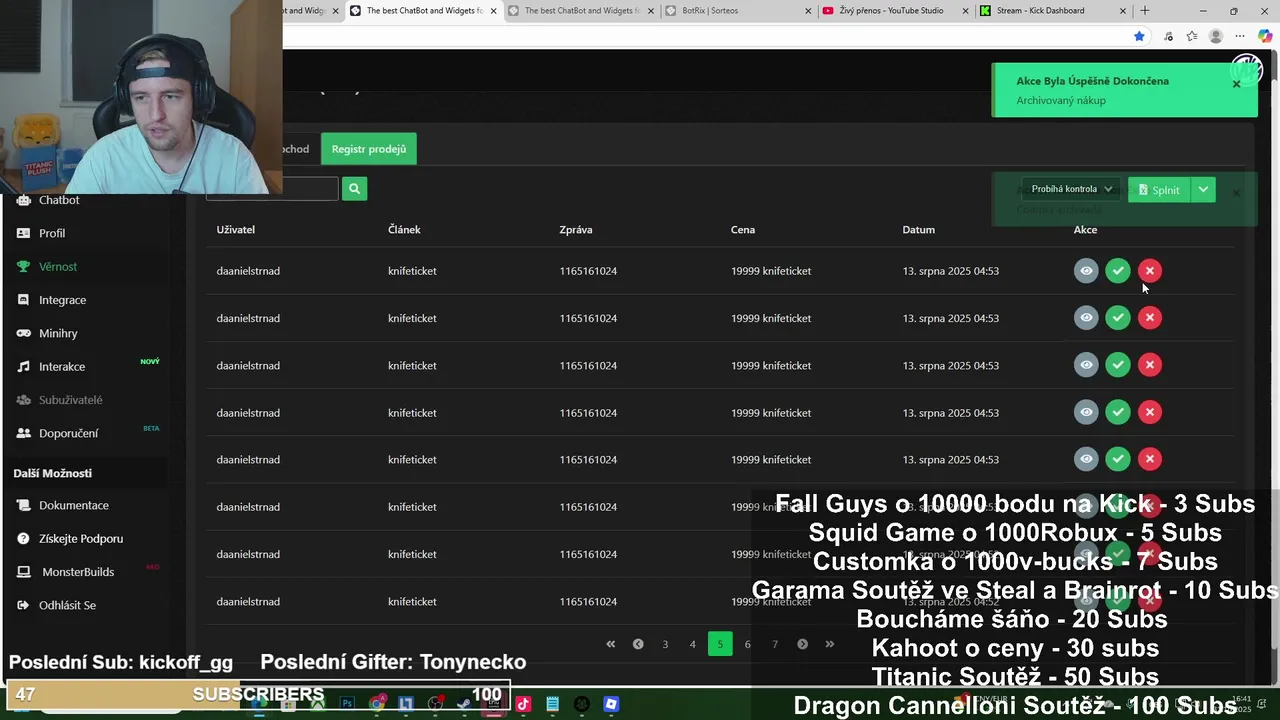This screenshot has height=720, width=1280.
Task: Open the Probíhá kontrola status dropdown
Action: point(1071,189)
